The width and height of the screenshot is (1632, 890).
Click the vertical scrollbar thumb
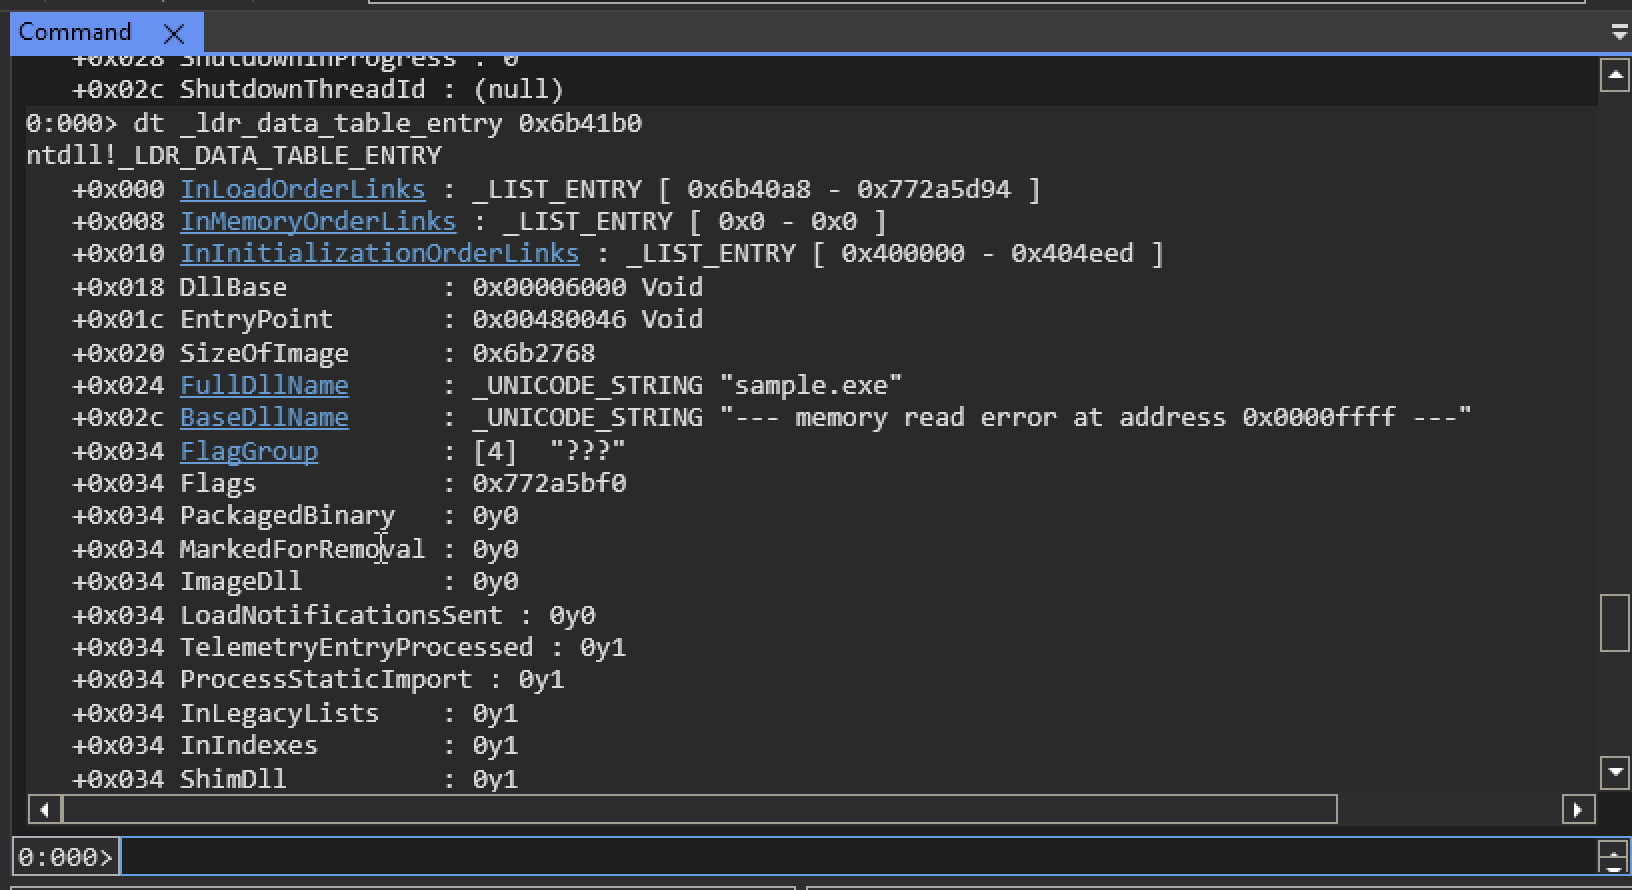pyautogui.click(x=1615, y=623)
